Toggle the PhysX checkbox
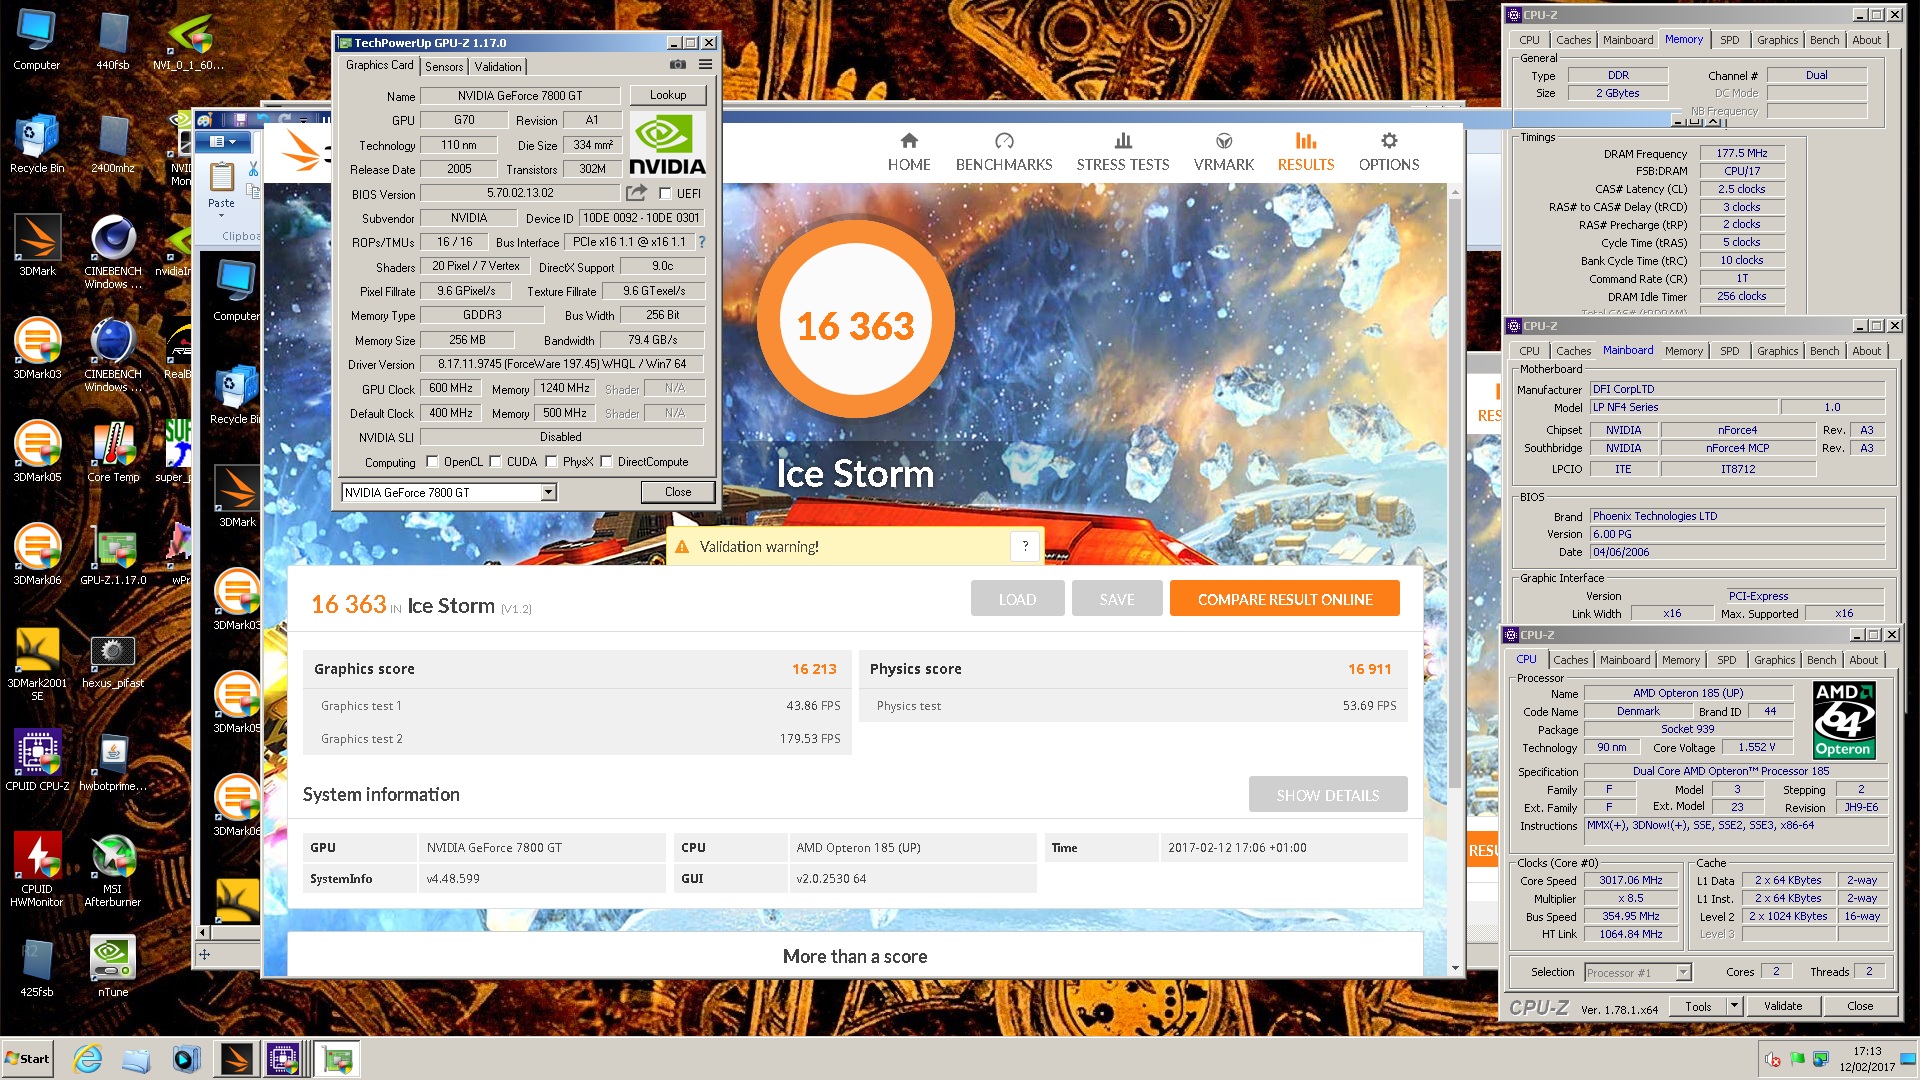 click(x=550, y=461)
